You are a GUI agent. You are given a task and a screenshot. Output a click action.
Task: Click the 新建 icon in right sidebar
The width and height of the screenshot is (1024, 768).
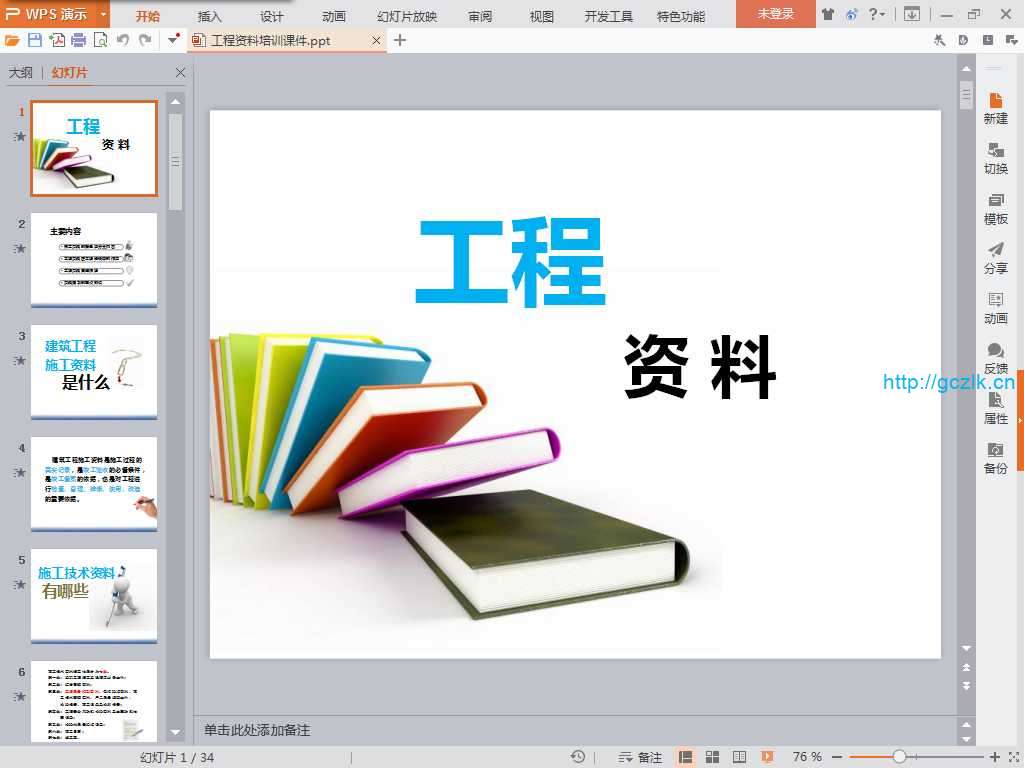coord(995,108)
